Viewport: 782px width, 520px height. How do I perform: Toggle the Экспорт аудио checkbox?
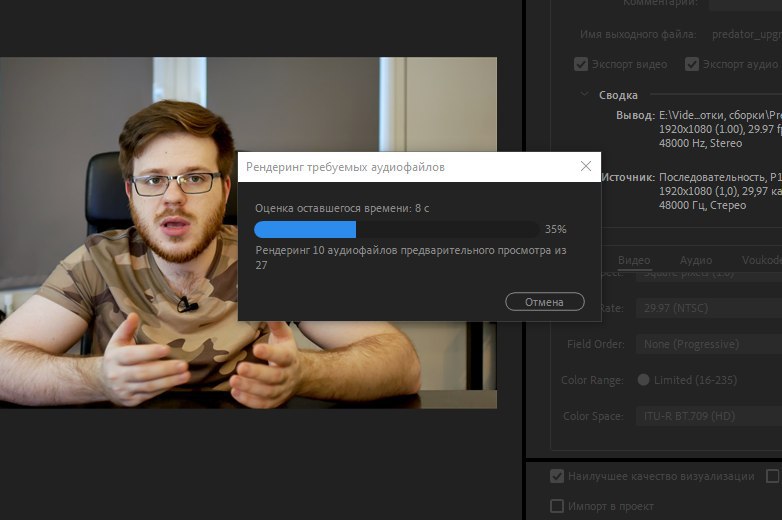[692, 64]
